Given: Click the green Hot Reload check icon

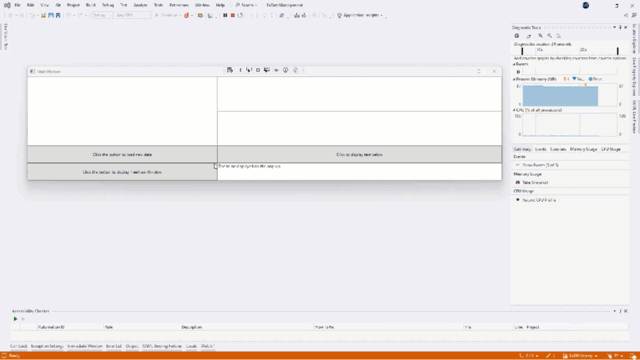Looking at the screenshot, I should [295, 70].
